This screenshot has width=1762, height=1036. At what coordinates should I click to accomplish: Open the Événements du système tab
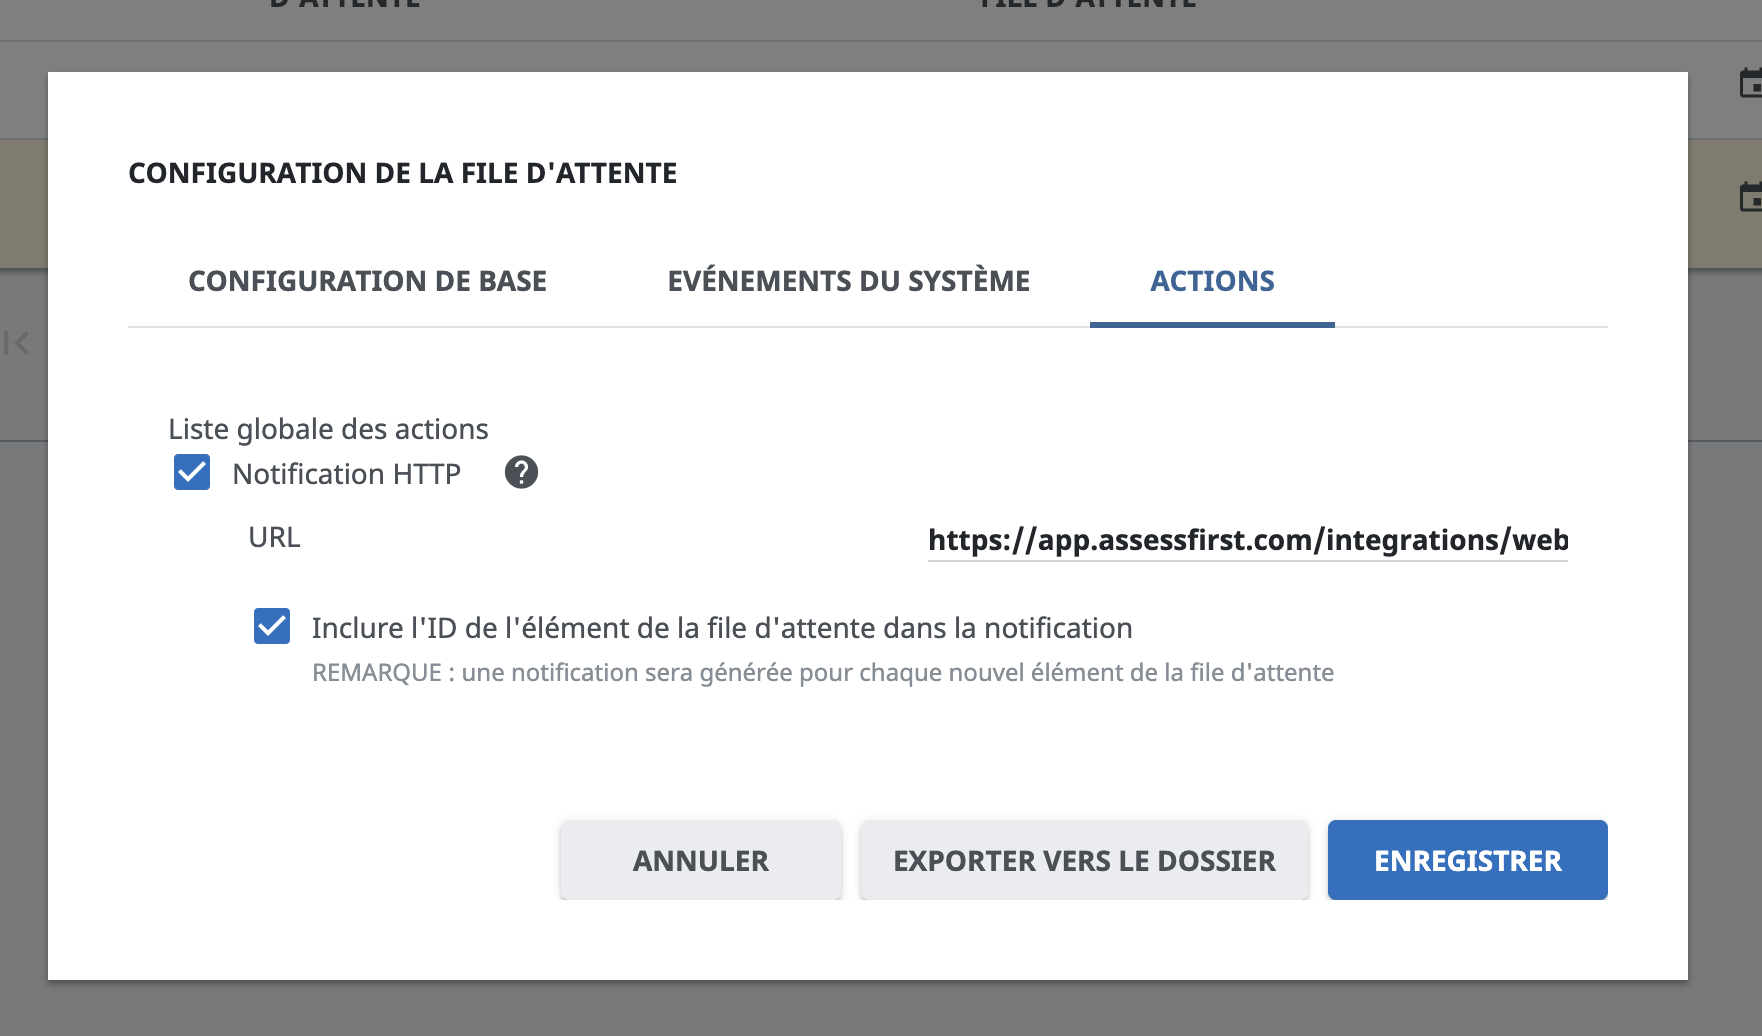click(848, 281)
